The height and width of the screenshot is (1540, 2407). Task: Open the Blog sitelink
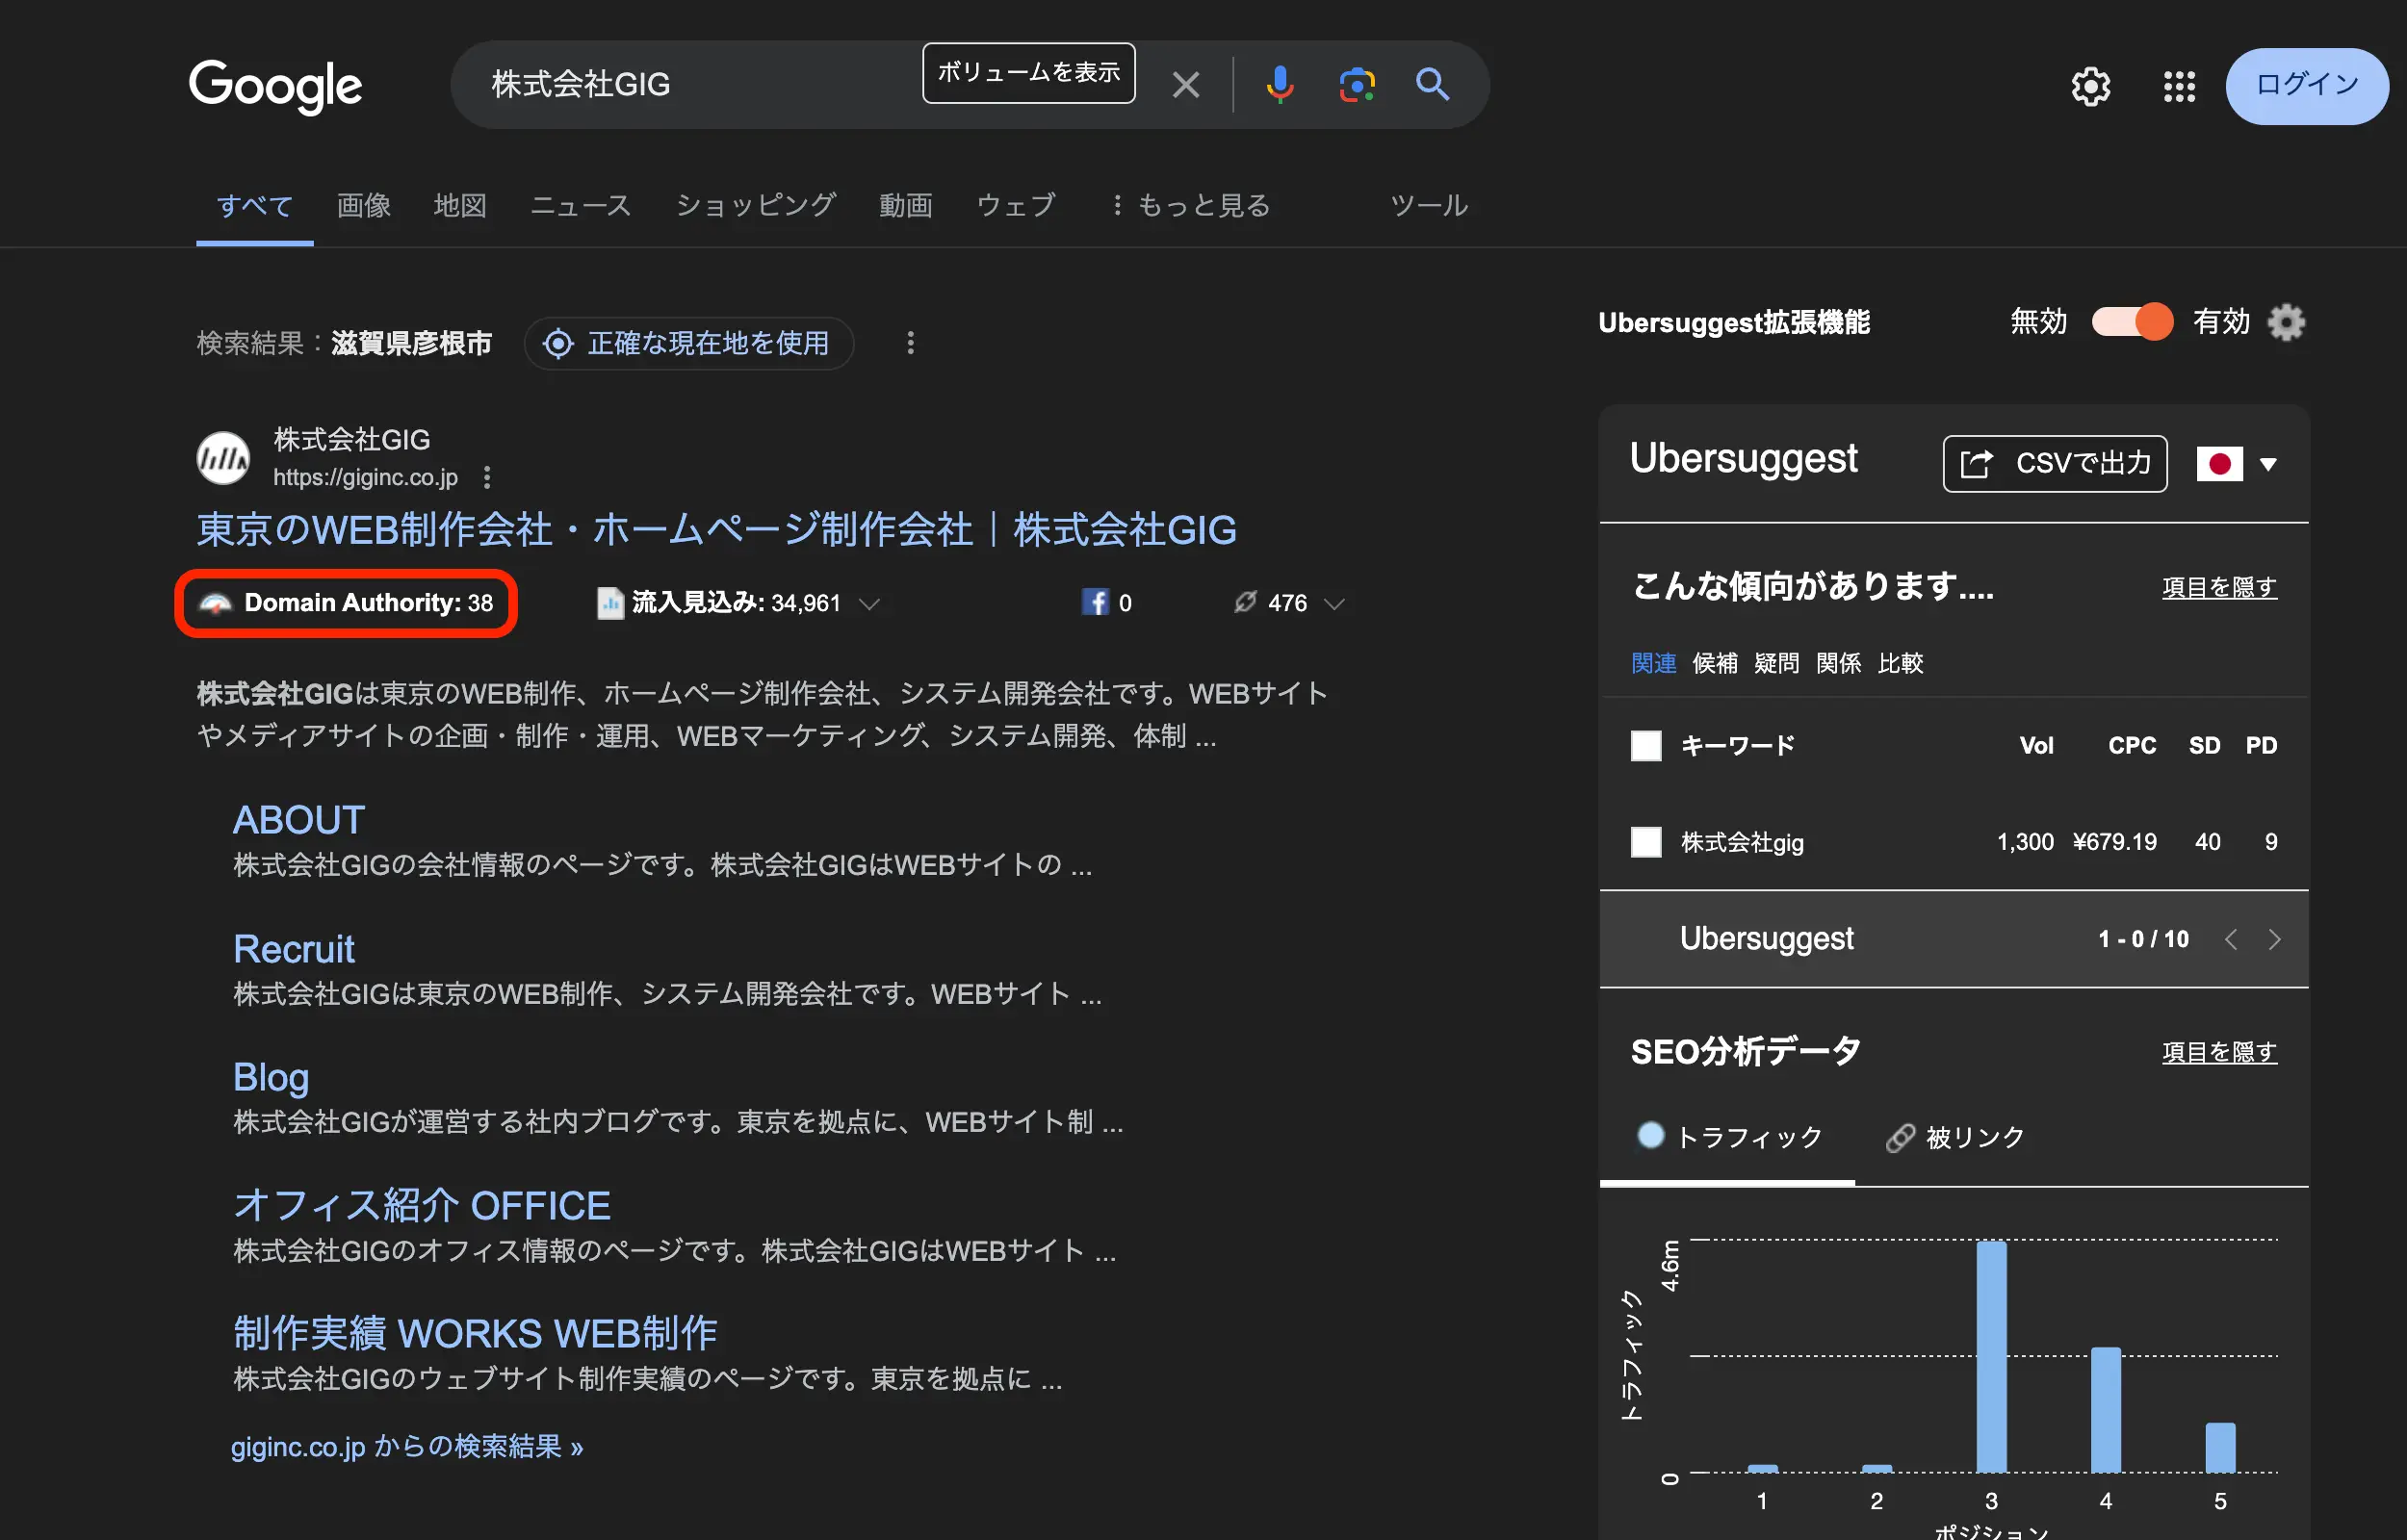click(270, 1077)
